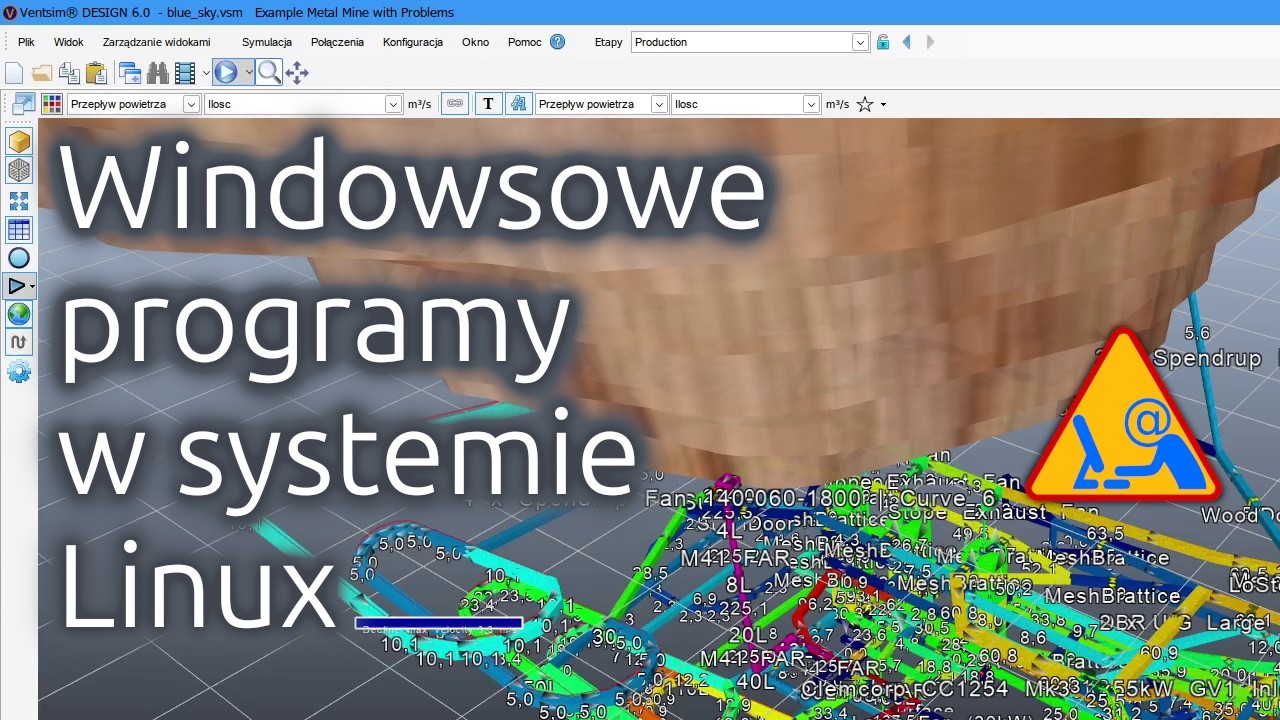Open the tiny arrow beside triangle tool
This screenshot has height=720, width=1280.
coord(33,287)
